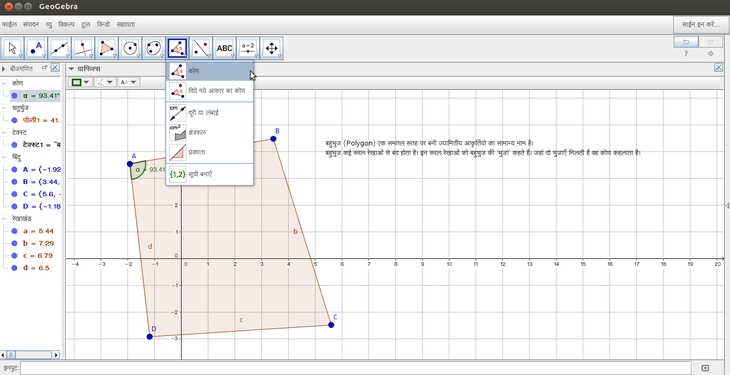The width and height of the screenshot is (730, 375).
Task: Choose Angle with Given Size entry
Action: 210,91
